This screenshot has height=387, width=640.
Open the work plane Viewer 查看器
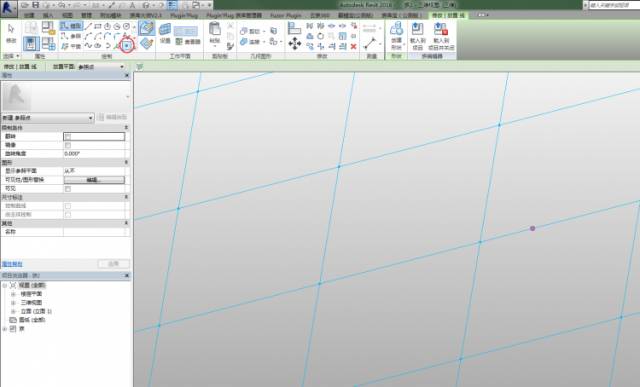tap(188, 42)
